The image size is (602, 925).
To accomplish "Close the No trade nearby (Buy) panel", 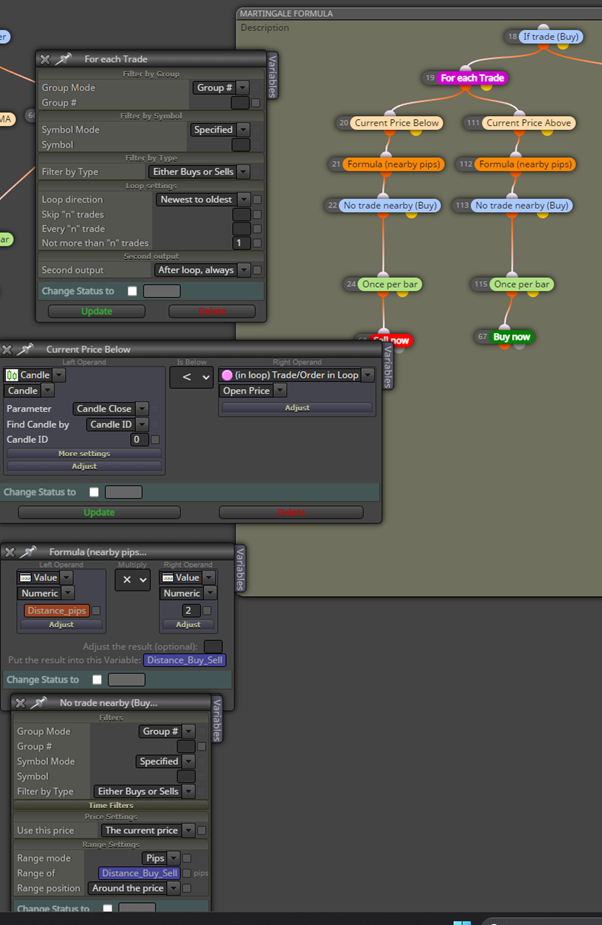I will pyautogui.click(x=20, y=703).
